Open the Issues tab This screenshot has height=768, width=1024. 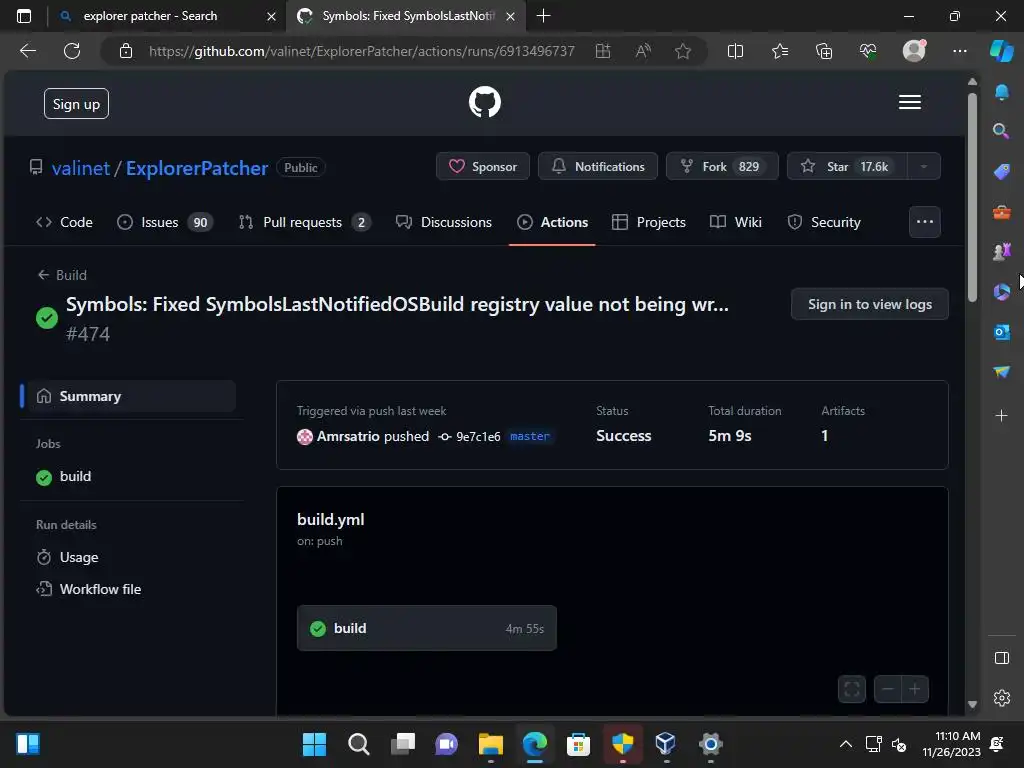[165, 222]
